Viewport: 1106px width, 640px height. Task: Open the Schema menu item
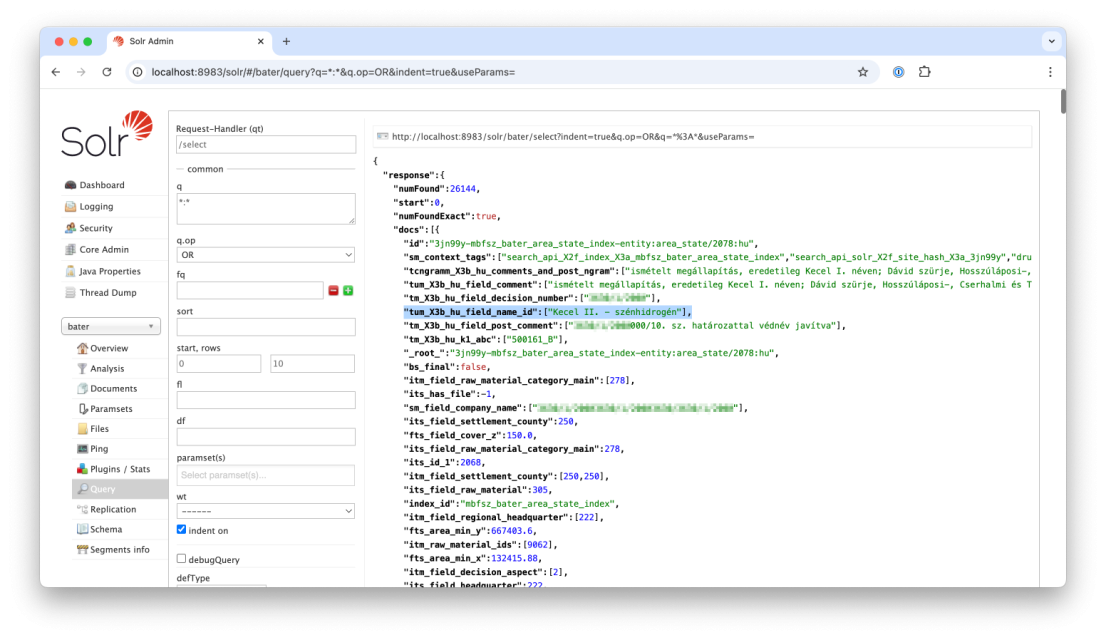(106, 530)
